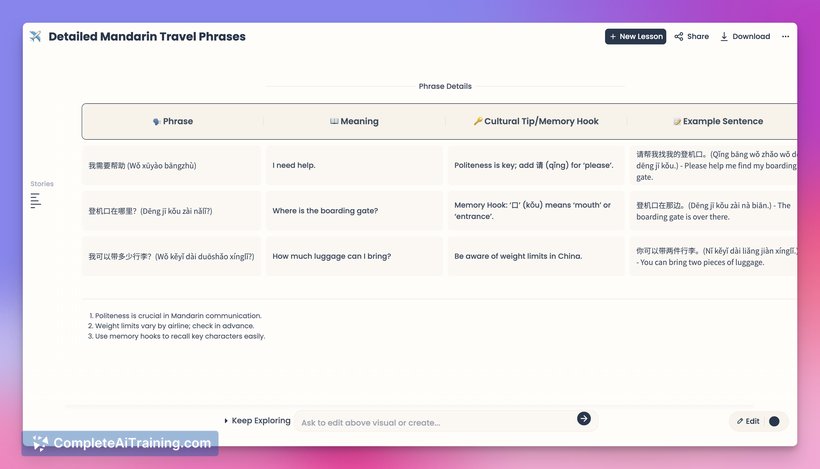Image resolution: width=820 pixels, height=469 pixels.
Task: Select the 'I need help.' meaning cell
Action: [354, 165]
